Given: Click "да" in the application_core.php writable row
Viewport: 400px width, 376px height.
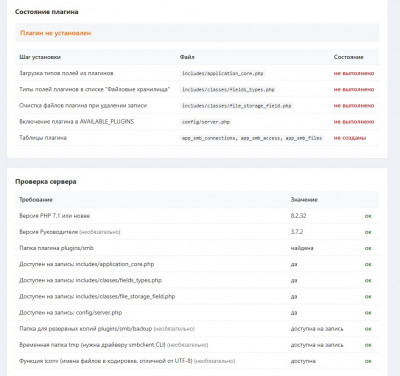Looking at the screenshot, I should tap(294, 264).
